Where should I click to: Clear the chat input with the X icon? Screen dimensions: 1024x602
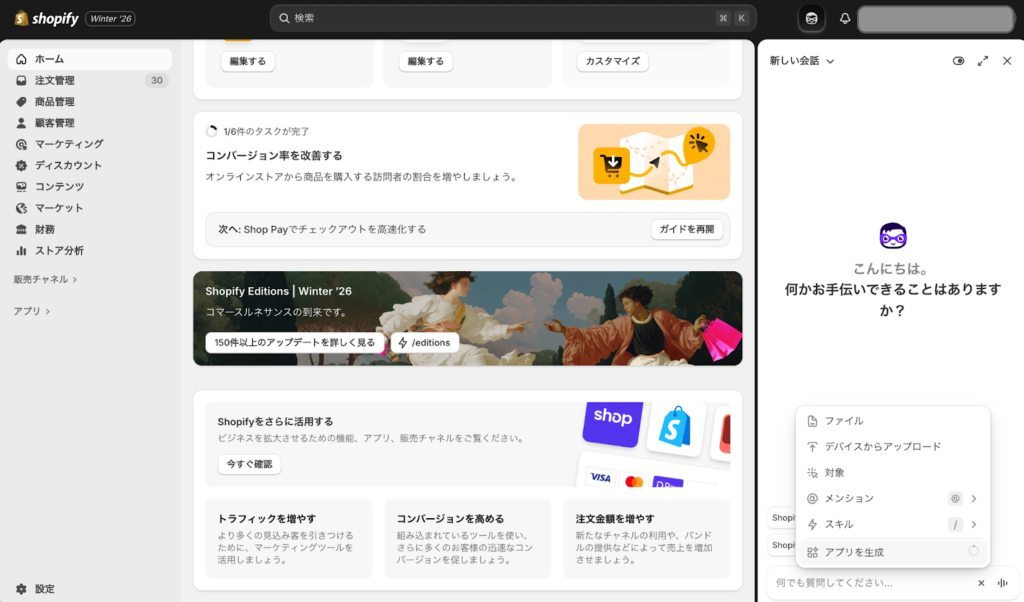tap(981, 583)
